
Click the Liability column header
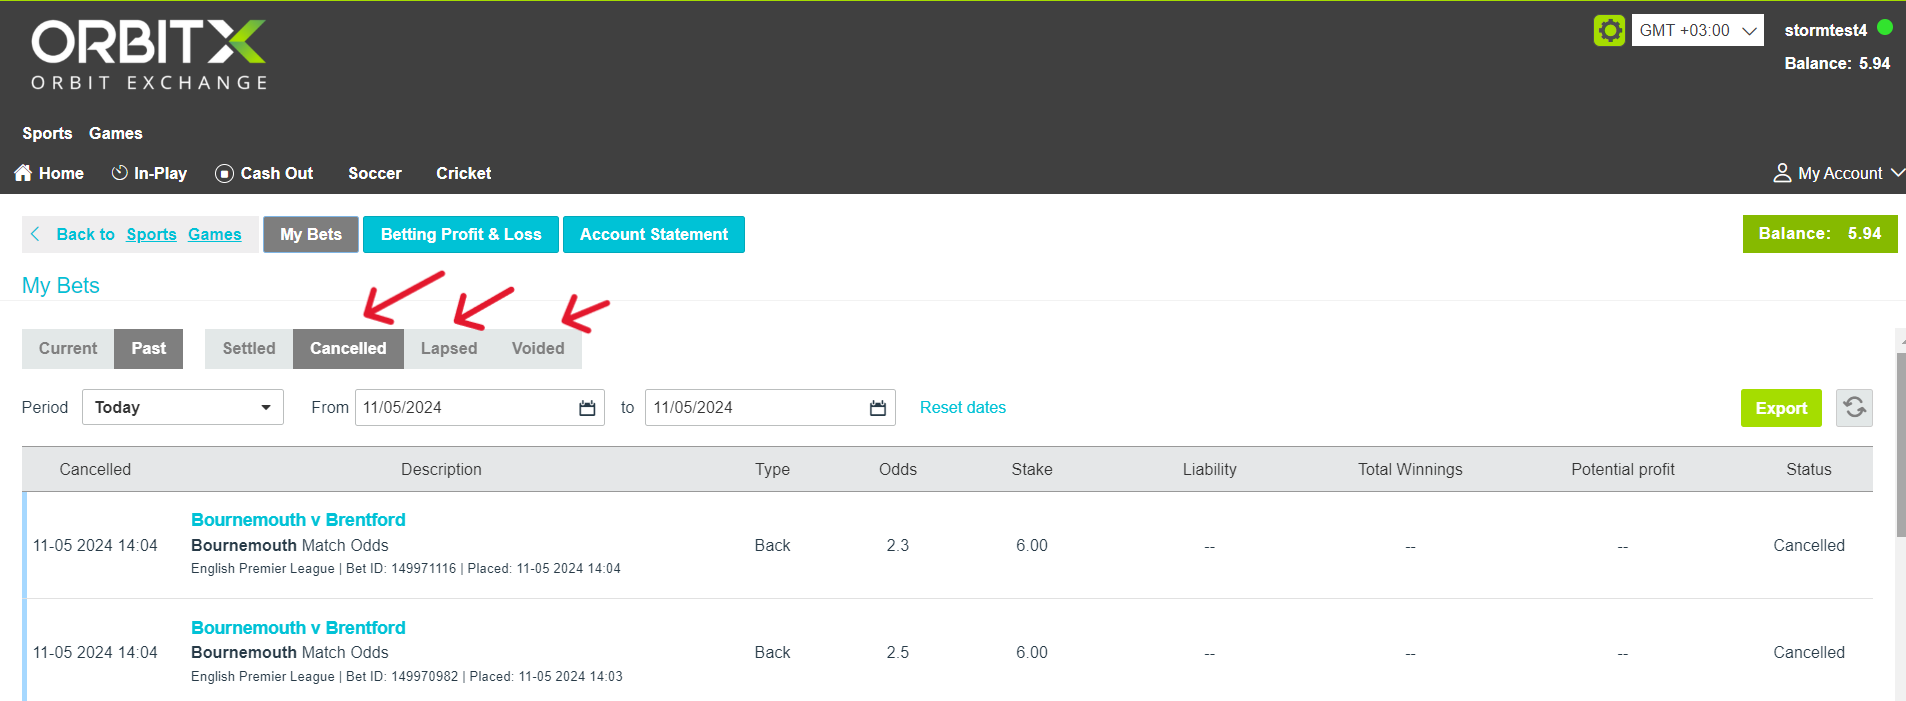point(1210,469)
